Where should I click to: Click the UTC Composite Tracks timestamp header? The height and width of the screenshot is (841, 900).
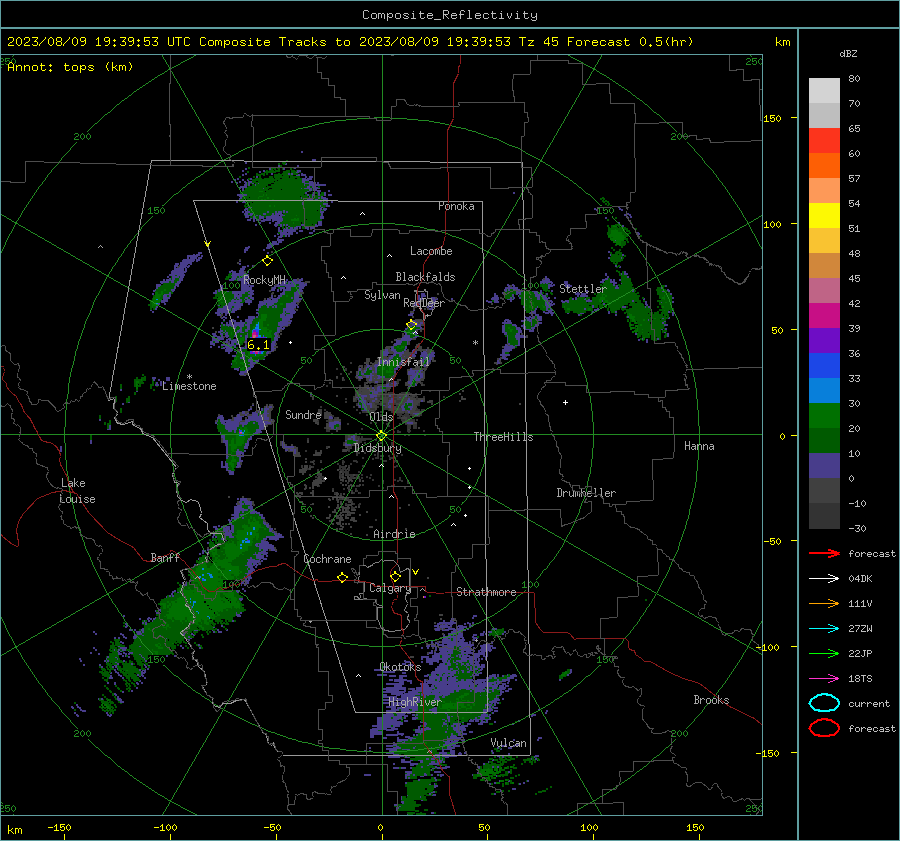pyautogui.click(x=350, y=42)
